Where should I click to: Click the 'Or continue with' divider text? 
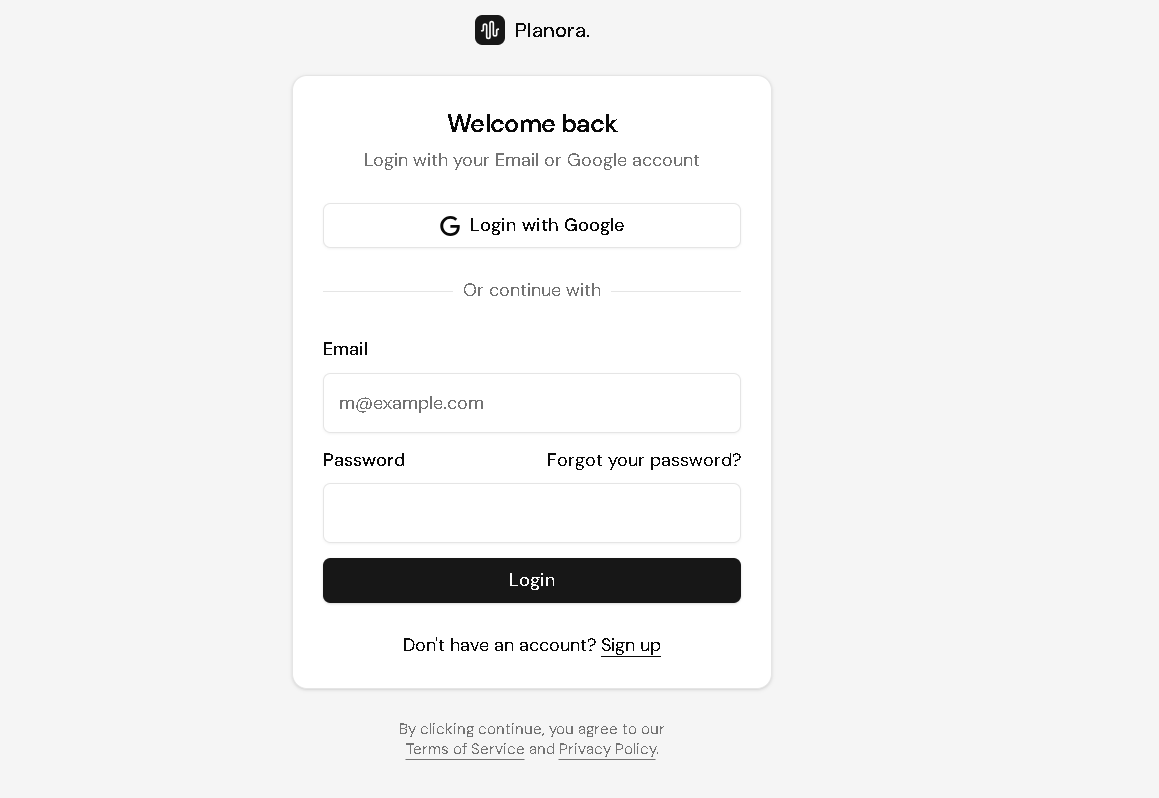point(532,290)
